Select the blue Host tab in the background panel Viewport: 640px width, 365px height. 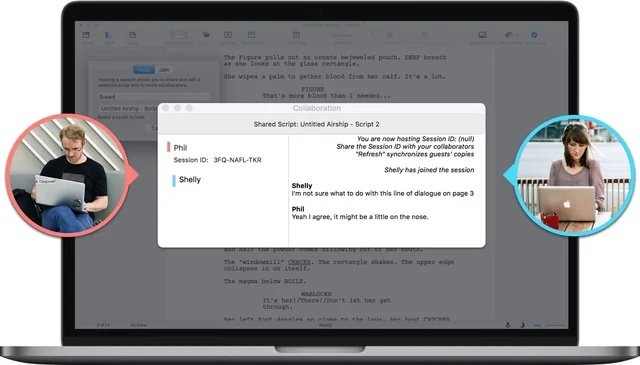coord(144,70)
